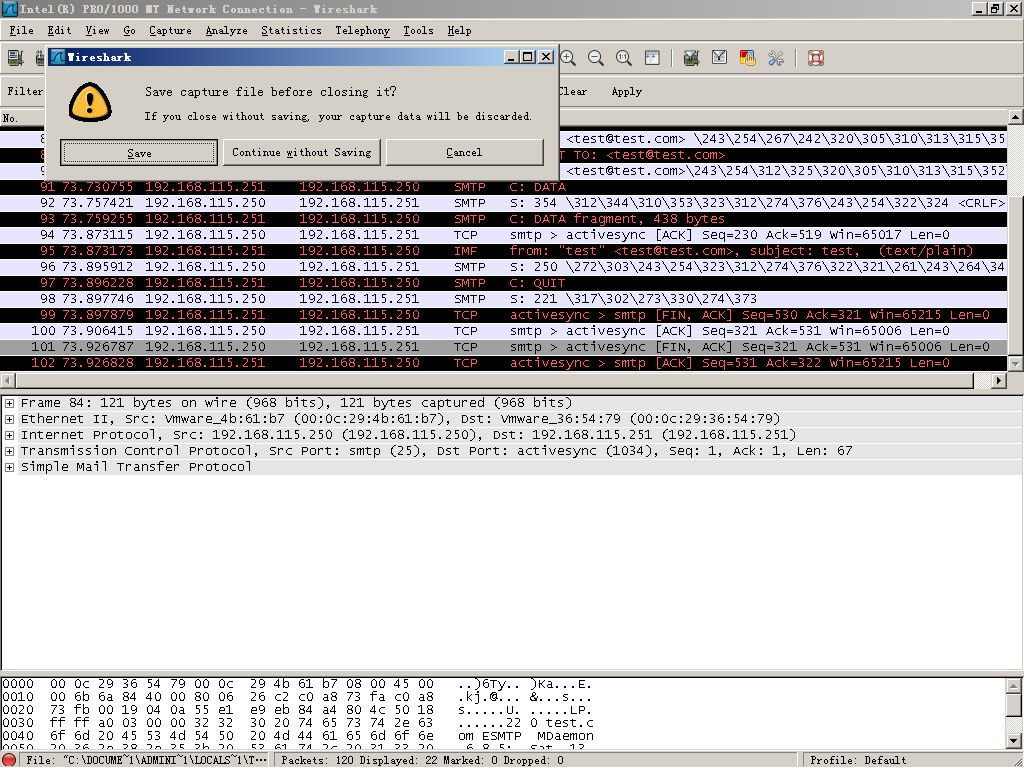Click Save in the Wireshark dialog
The width and height of the screenshot is (1024, 768).
pyautogui.click(x=139, y=152)
